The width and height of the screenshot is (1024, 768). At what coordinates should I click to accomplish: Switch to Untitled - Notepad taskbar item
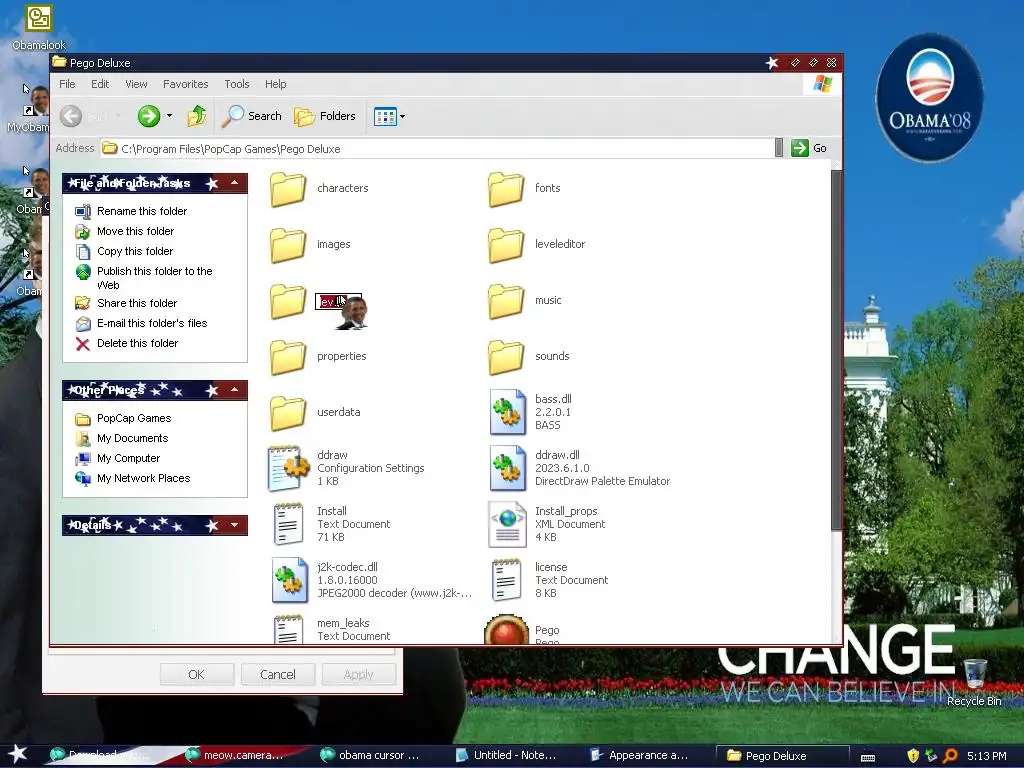coord(507,755)
